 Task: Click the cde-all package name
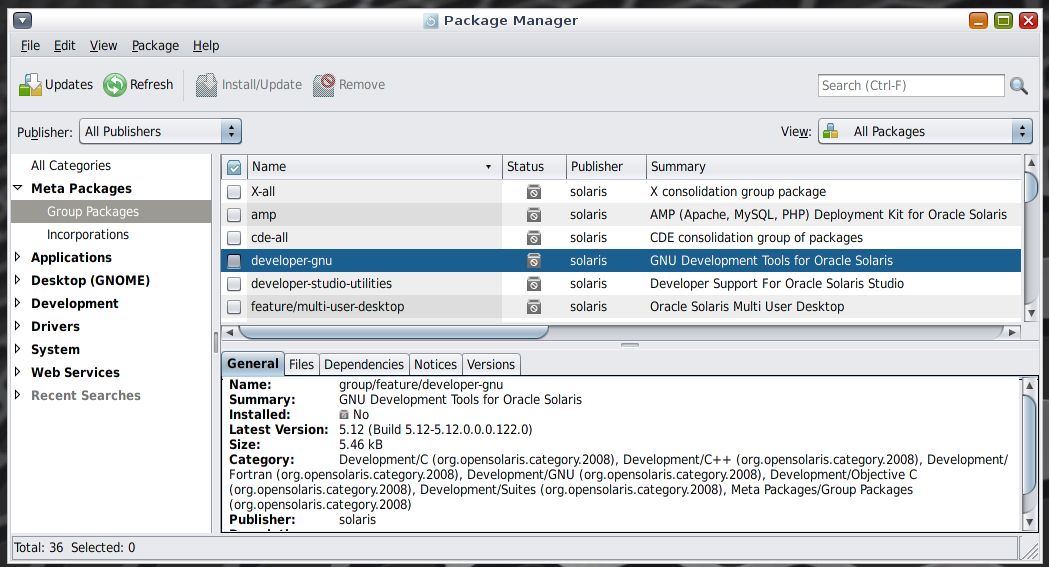(269, 237)
